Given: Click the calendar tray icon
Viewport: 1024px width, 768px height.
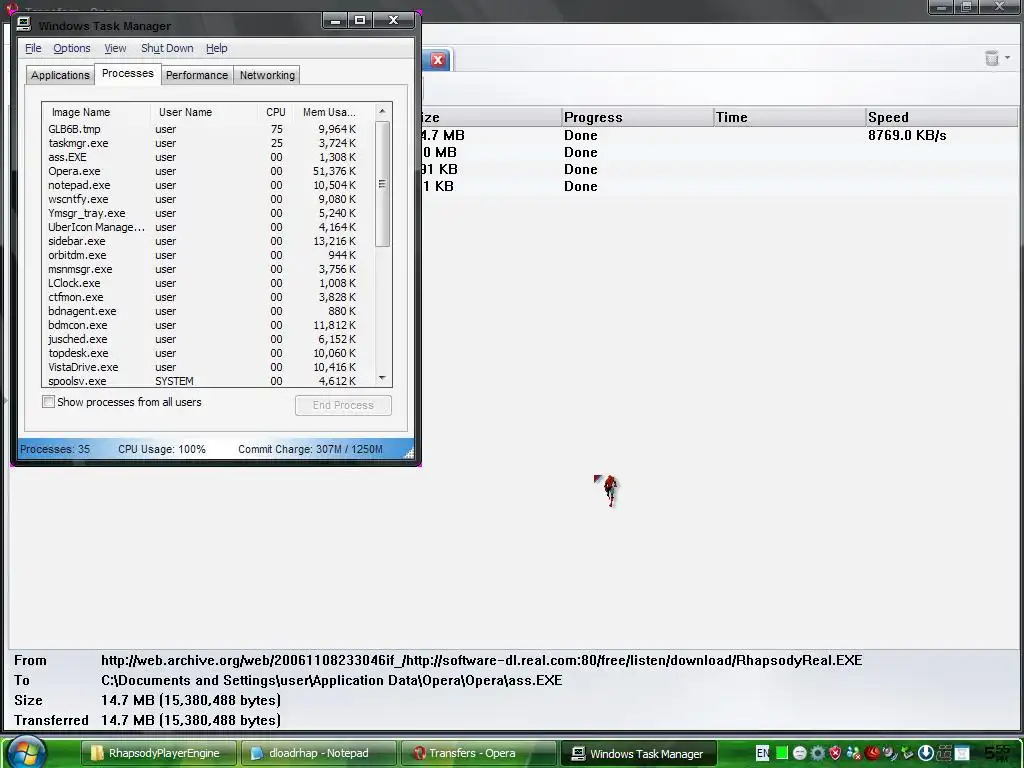Looking at the screenshot, I should tap(961, 753).
